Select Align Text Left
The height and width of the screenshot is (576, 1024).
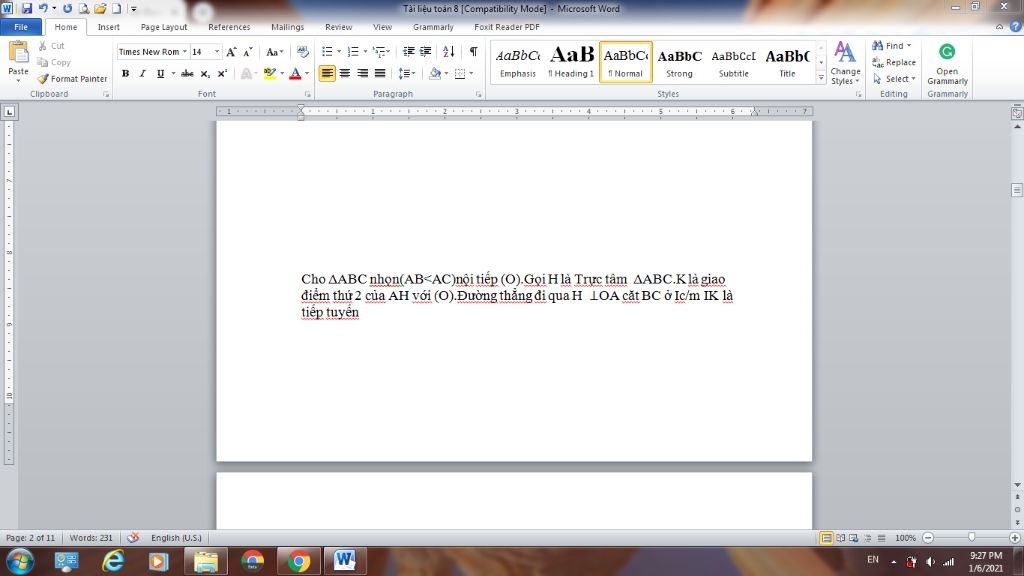[327, 74]
